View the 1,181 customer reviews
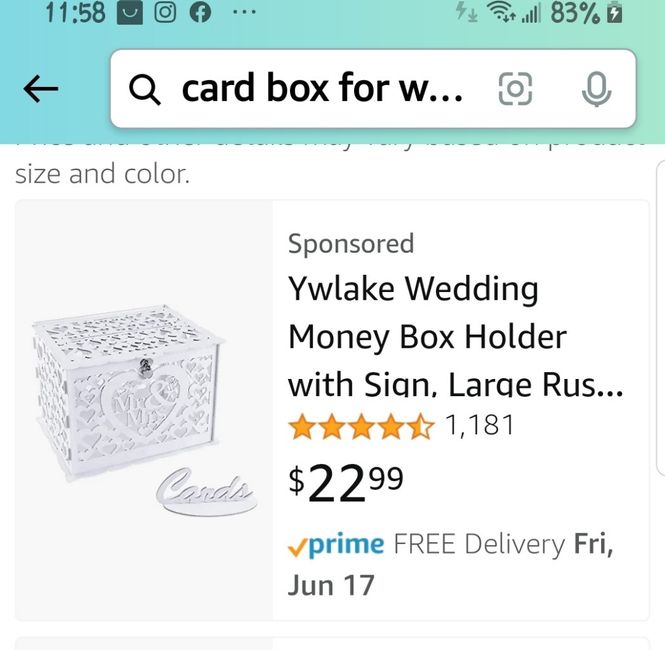 tap(479, 426)
